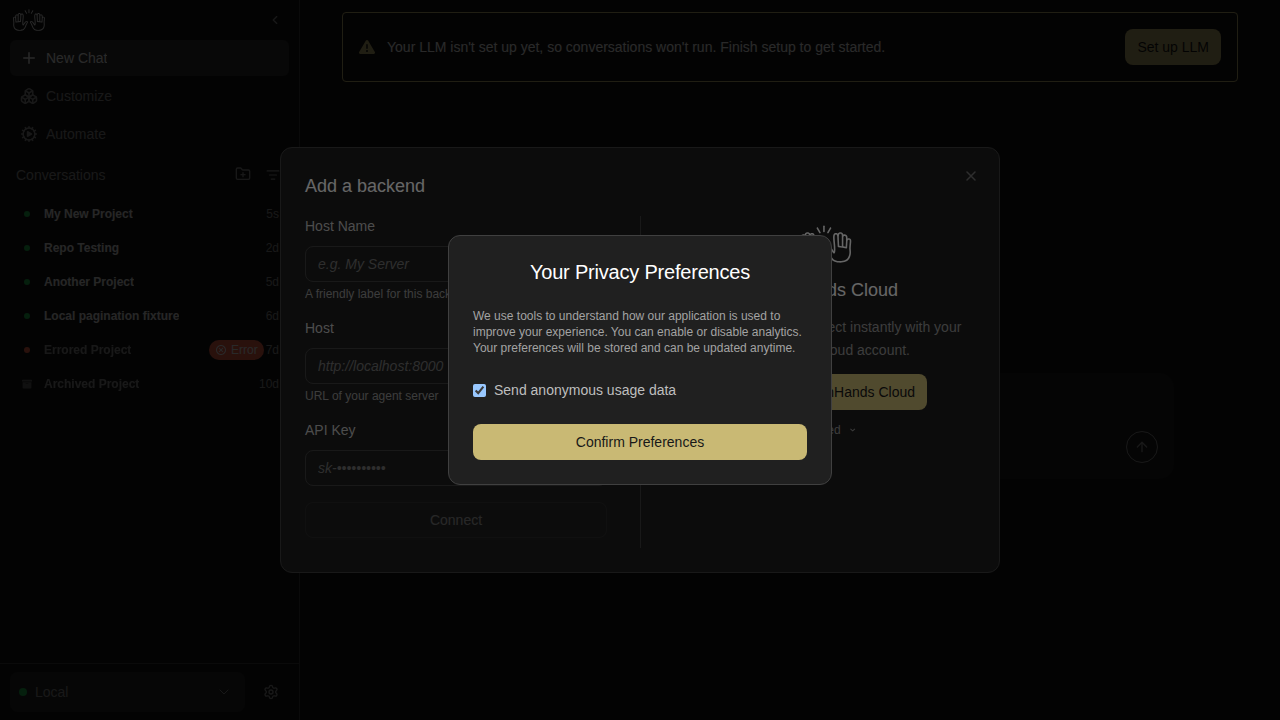Click the Host Name input field
This screenshot has height=720, width=1280.
tap(378, 264)
